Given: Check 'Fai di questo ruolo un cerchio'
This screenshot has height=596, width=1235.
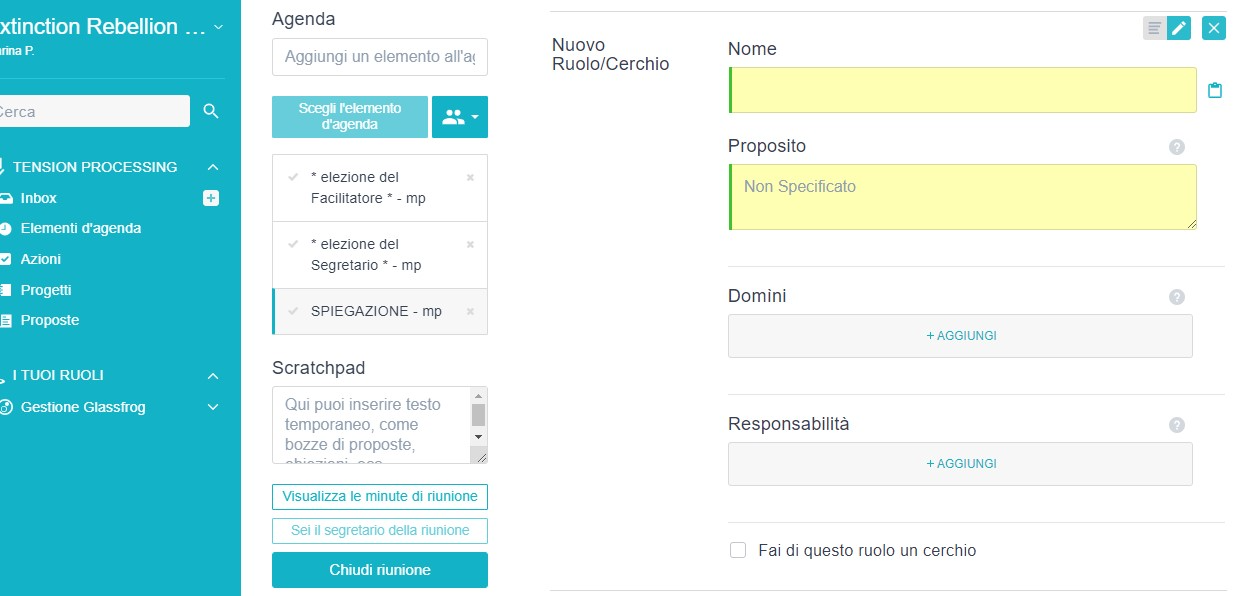Looking at the screenshot, I should point(738,550).
